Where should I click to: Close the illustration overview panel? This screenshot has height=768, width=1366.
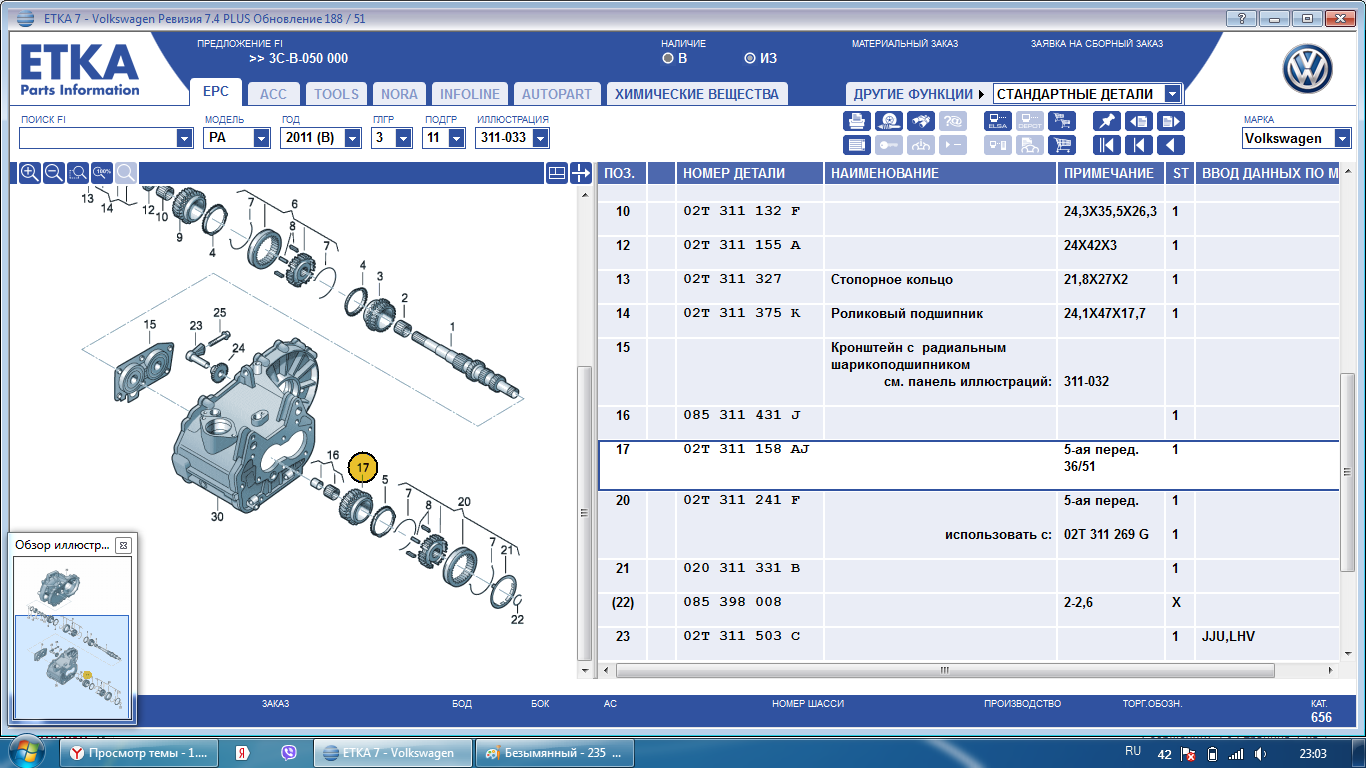(123, 545)
